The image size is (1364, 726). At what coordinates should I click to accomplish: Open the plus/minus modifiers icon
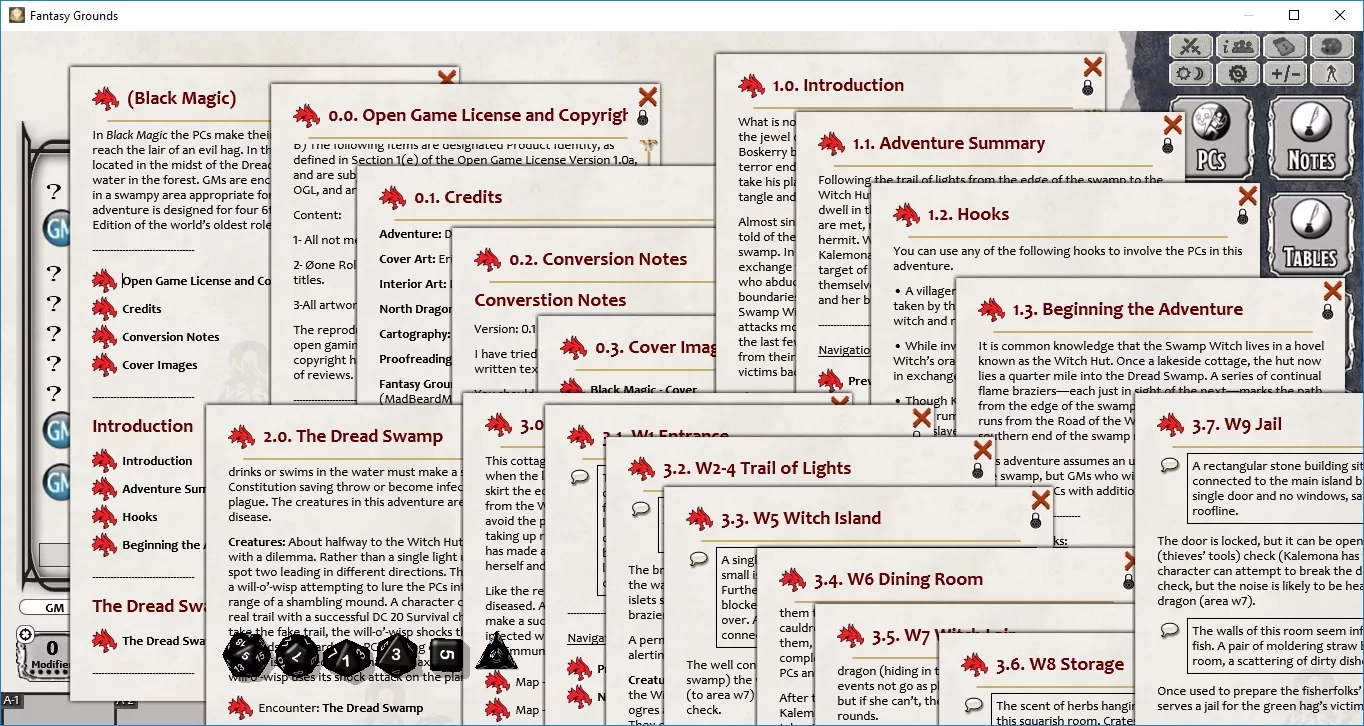(1285, 73)
